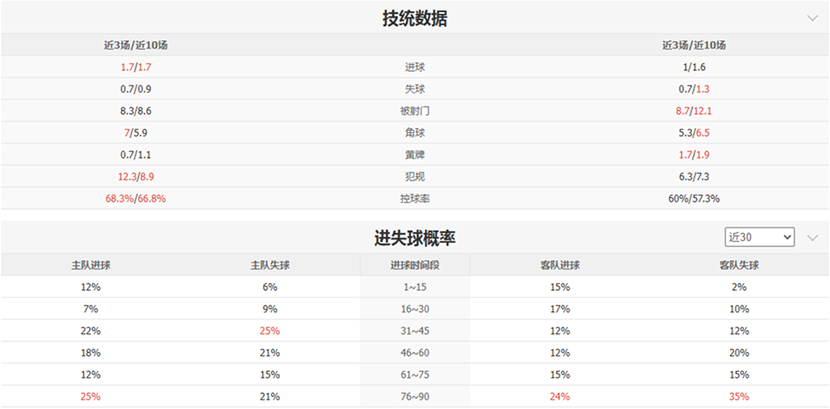Collapse the 进失球概率 section chevron
The image size is (830, 409).
[x=812, y=237]
